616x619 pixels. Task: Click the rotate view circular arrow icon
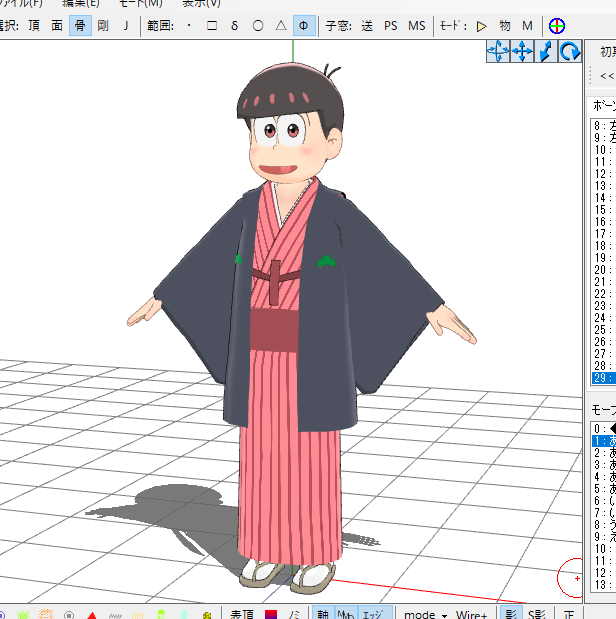[x=570, y=51]
